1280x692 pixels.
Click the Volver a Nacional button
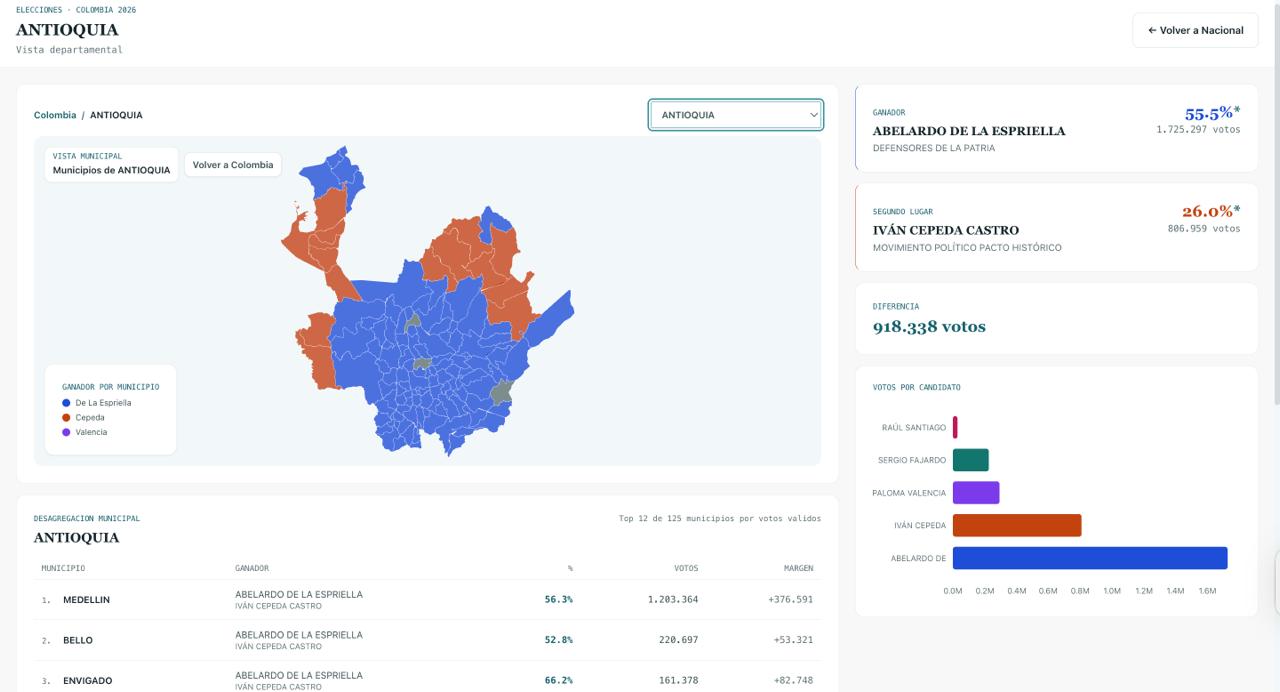coord(1195,30)
